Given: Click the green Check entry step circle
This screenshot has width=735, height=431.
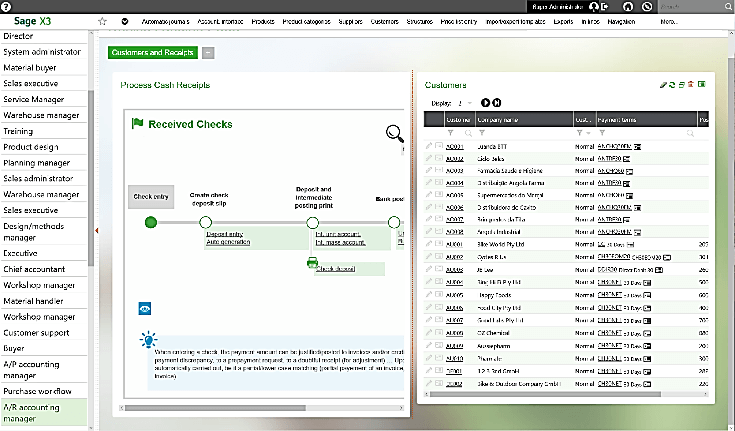Looking at the screenshot, I should pos(151,222).
